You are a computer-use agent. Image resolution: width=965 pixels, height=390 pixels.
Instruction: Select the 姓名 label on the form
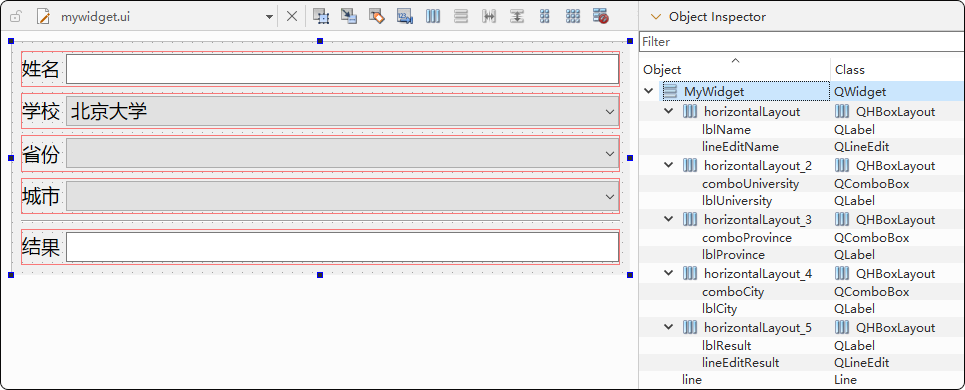pos(41,69)
